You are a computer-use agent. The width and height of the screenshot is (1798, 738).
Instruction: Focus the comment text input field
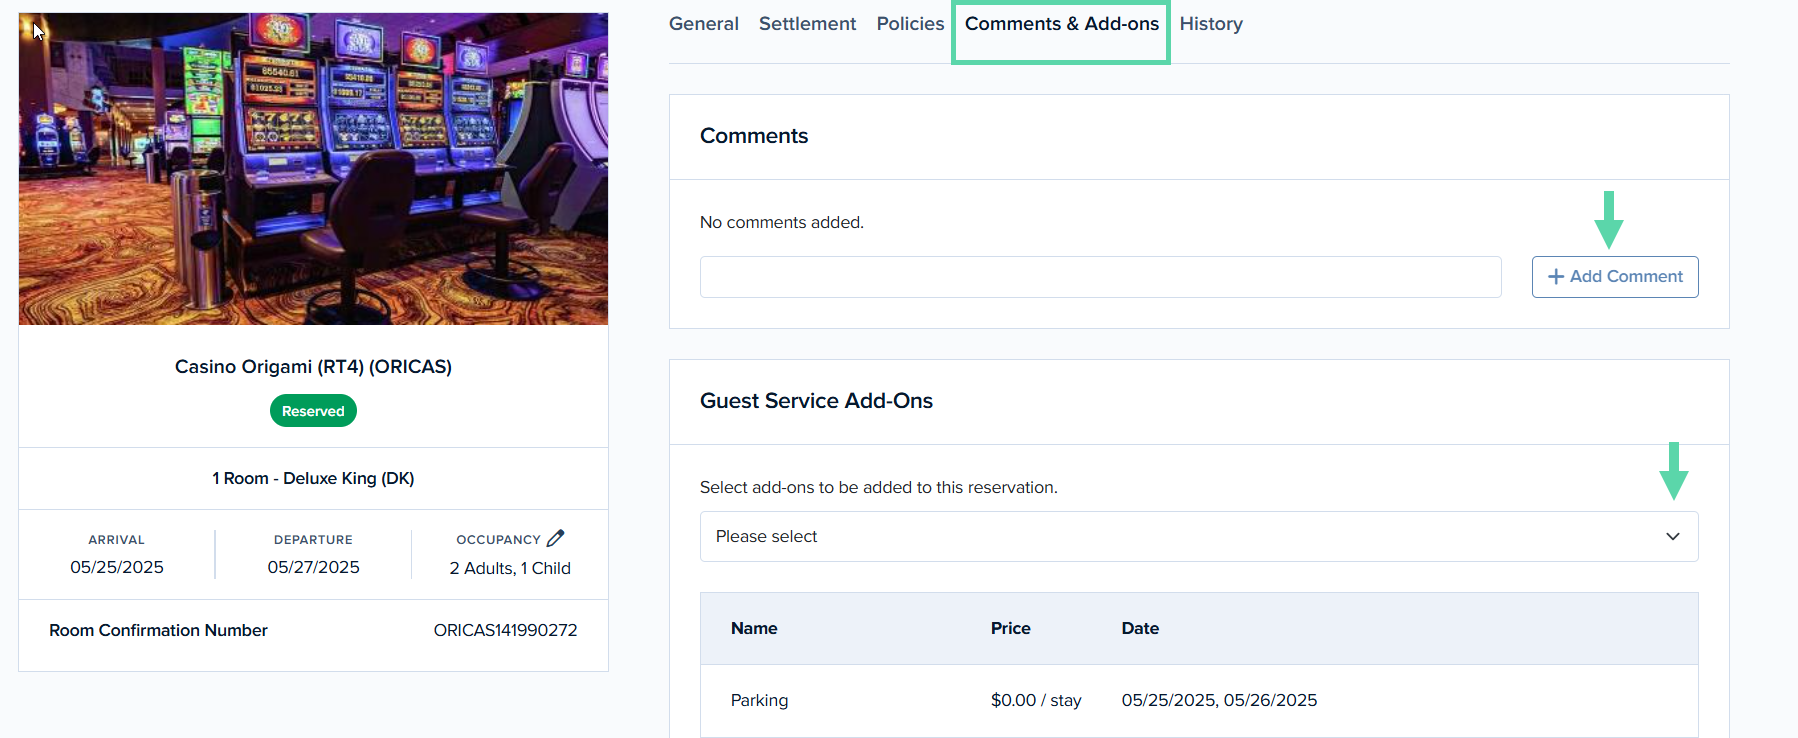click(x=1101, y=277)
